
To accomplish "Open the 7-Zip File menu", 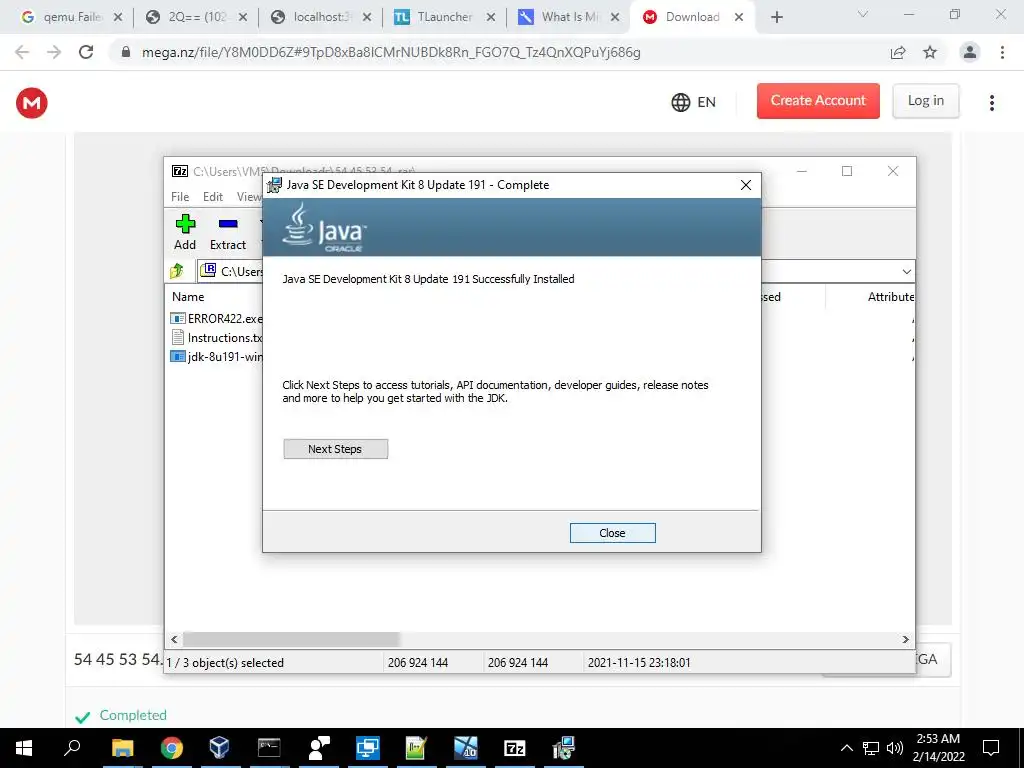I will (180, 197).
